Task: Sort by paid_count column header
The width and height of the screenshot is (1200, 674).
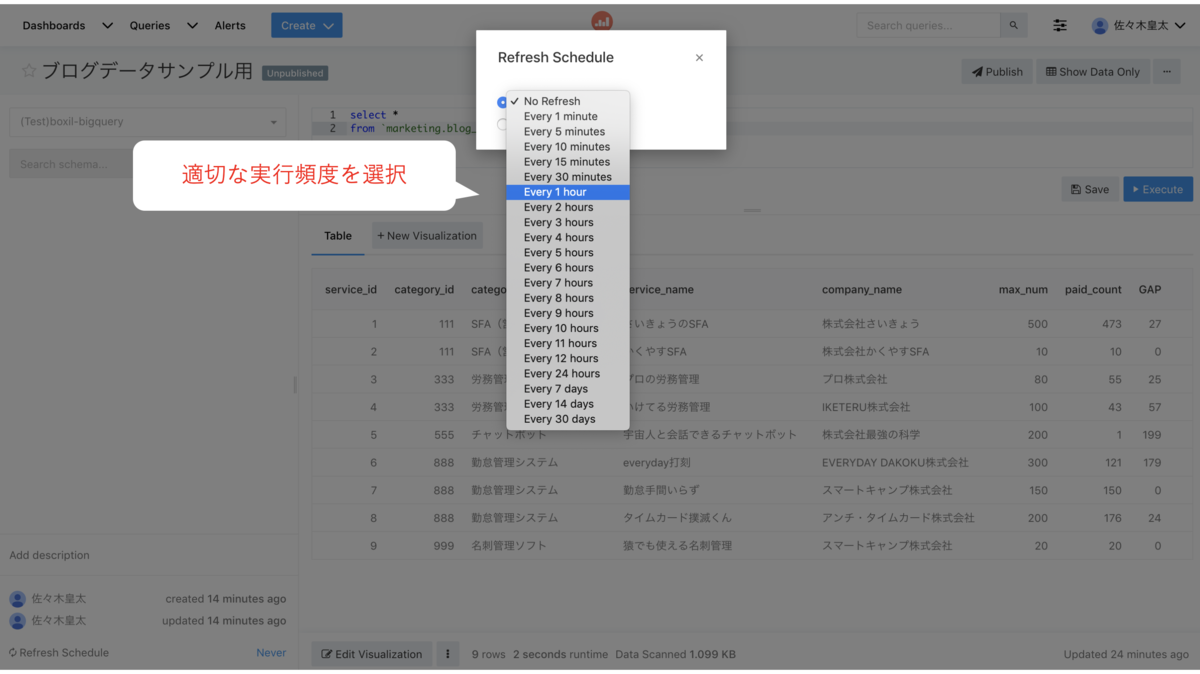Action: [1093, 290]
